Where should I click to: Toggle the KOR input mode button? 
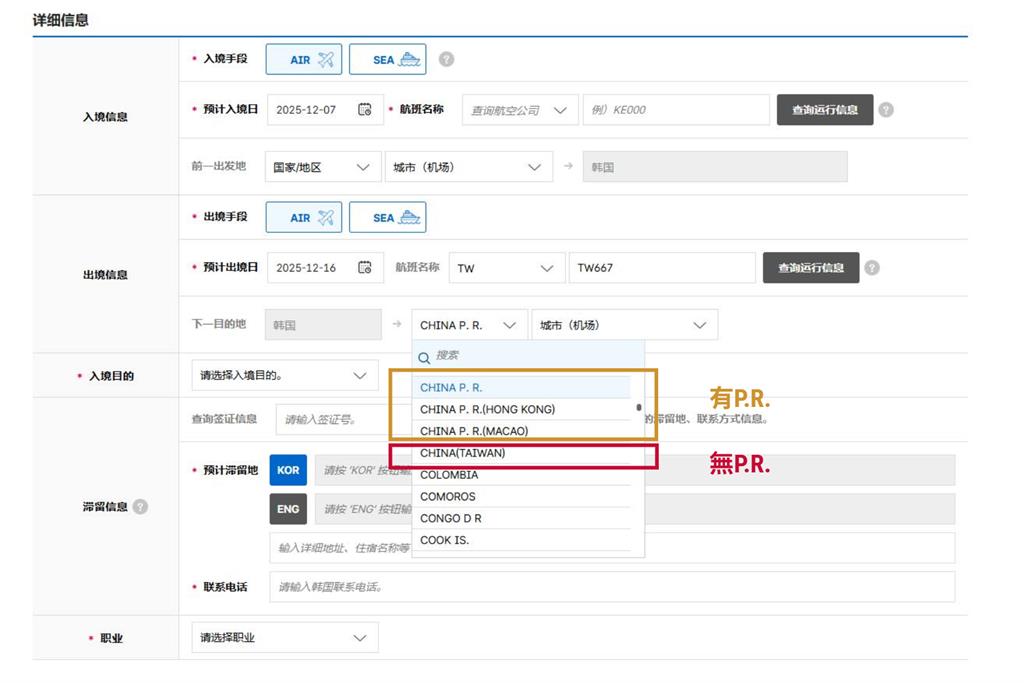[287, 470]
